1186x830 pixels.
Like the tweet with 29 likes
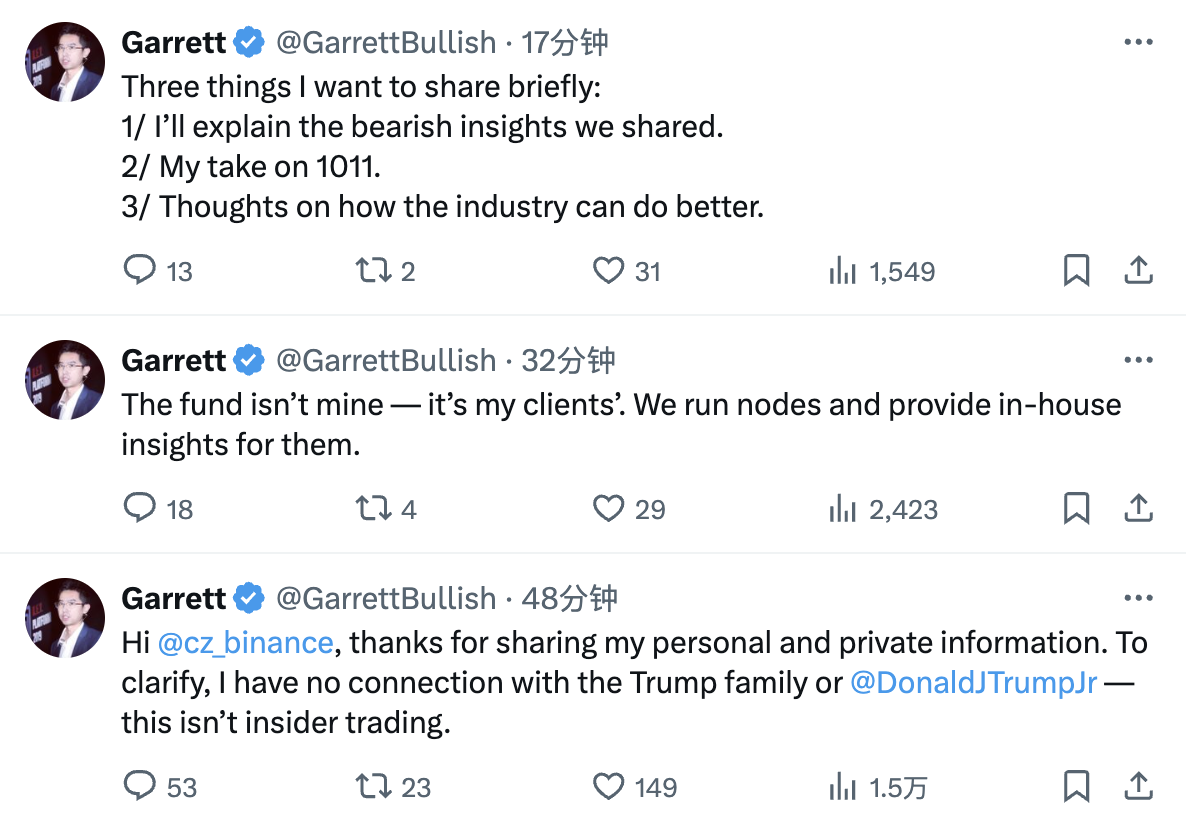(608, 509)
